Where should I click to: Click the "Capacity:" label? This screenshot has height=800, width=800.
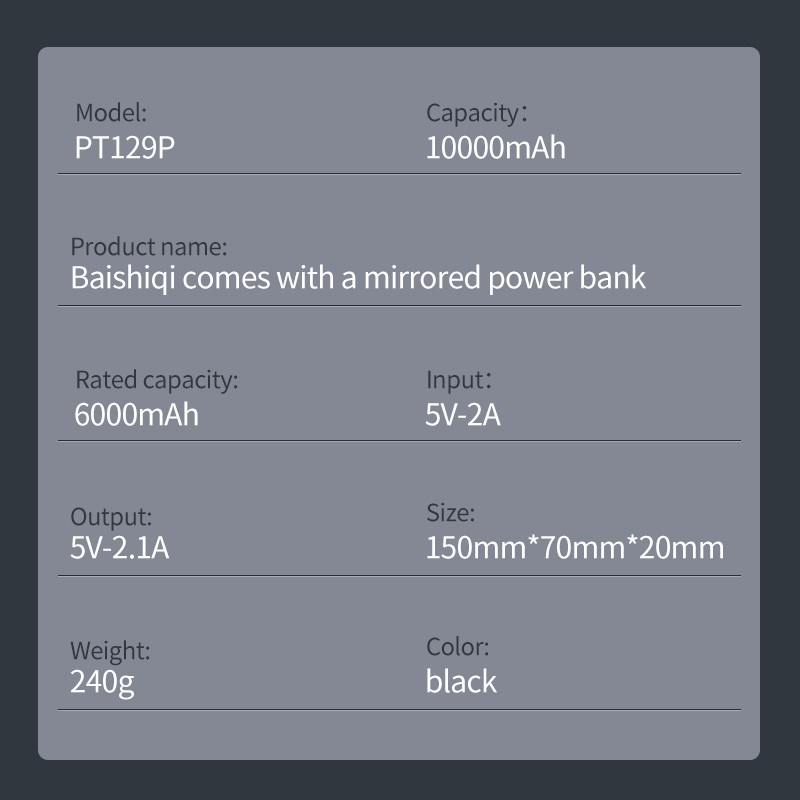click(x=476, y=112)
